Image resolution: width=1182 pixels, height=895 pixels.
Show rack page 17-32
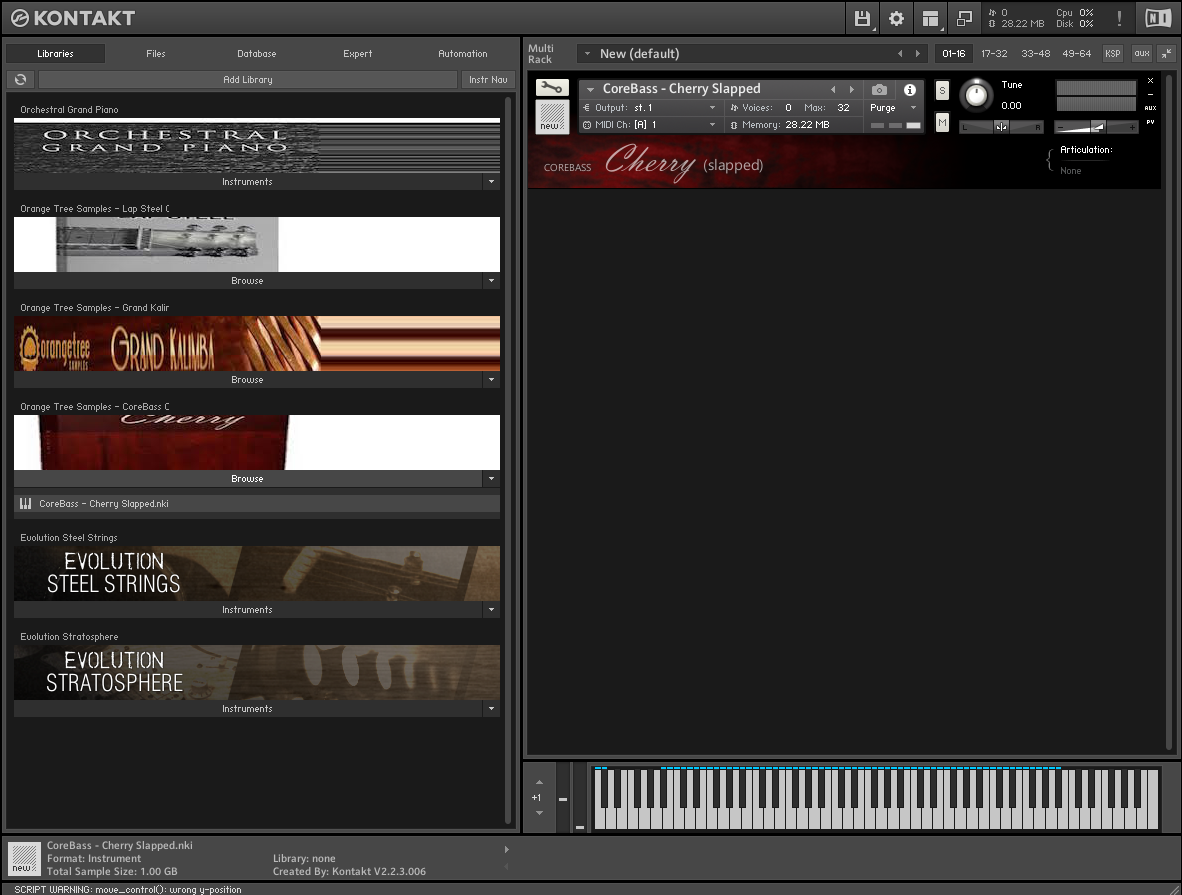(x=994, y=54)
